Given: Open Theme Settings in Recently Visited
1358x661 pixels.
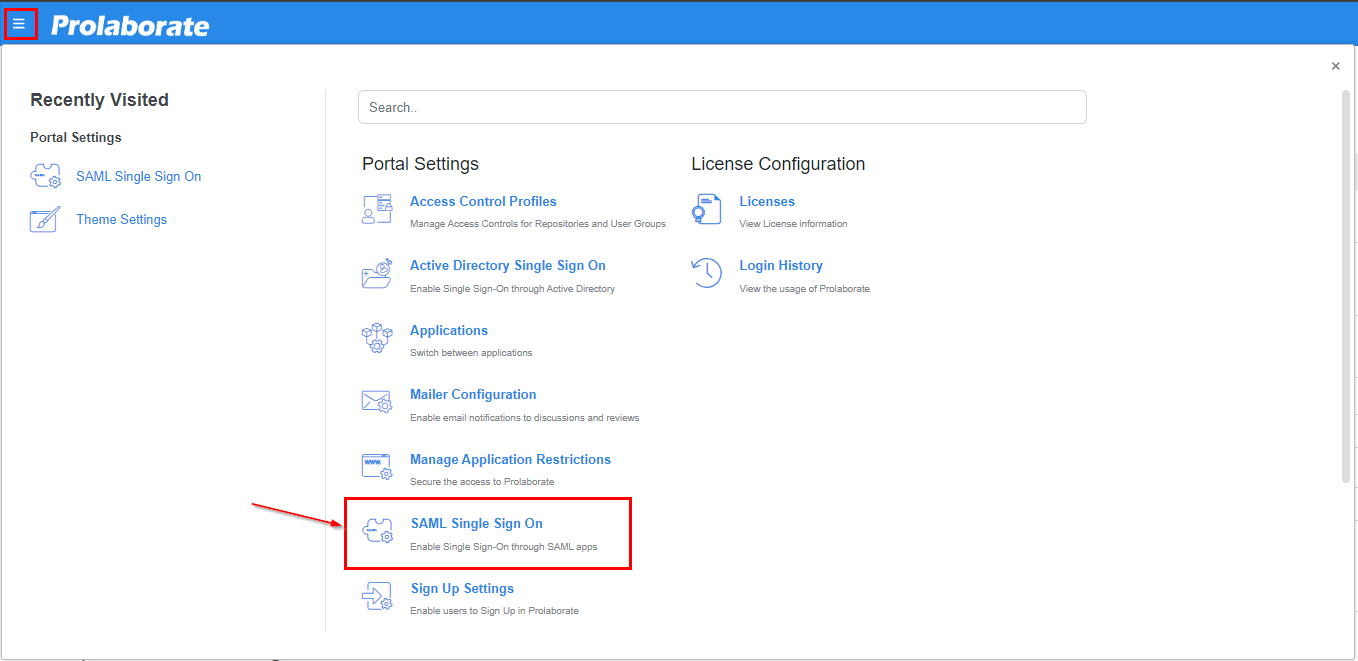Looking at the screenshot, I should [122, 219].
